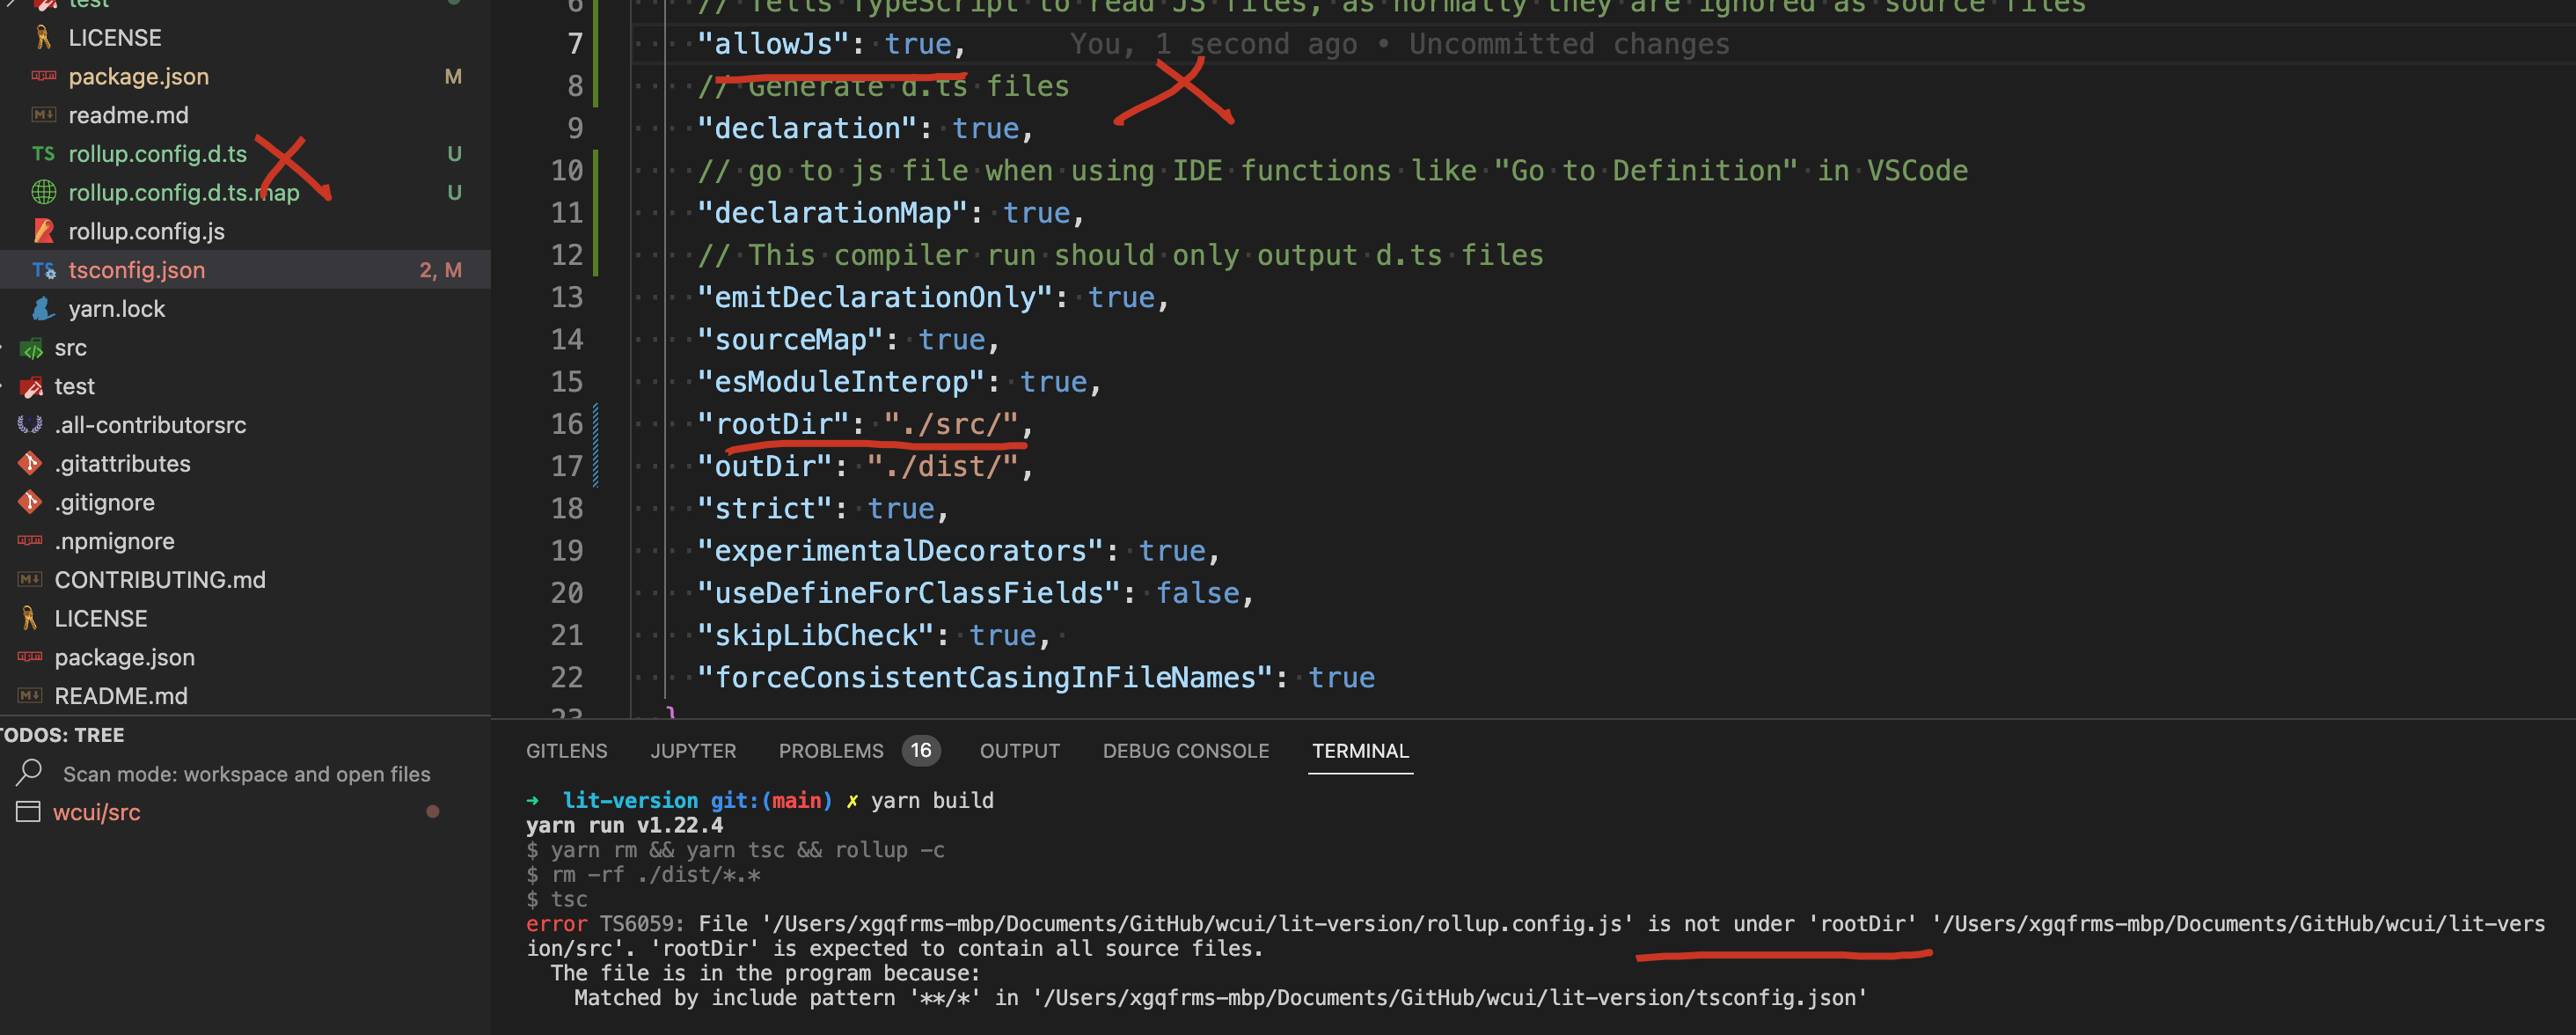2576x1035 pixels.
Task: Open .all-contributorsrc file
Action: [150, 425]
